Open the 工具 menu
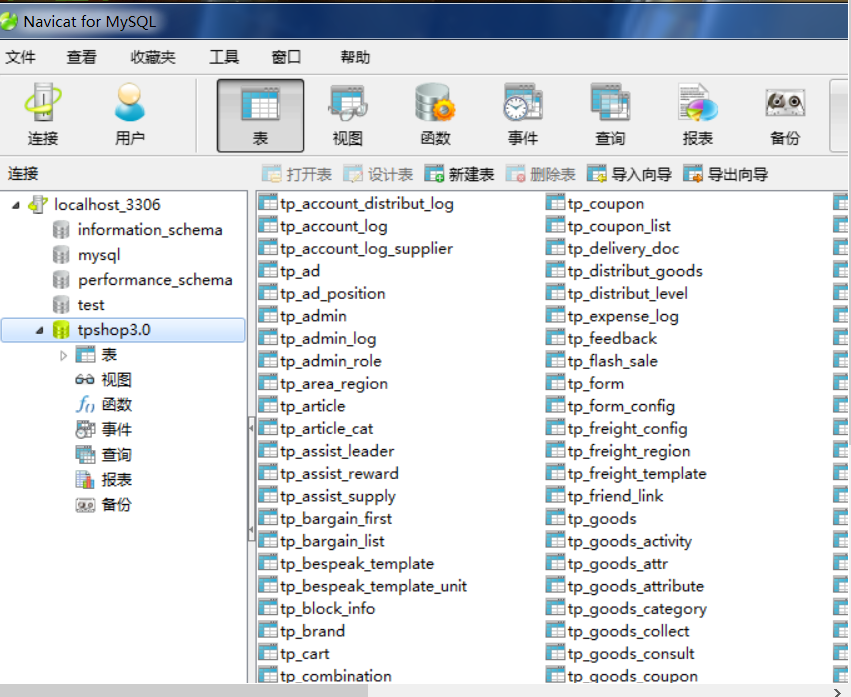 (x=224, y=57)
